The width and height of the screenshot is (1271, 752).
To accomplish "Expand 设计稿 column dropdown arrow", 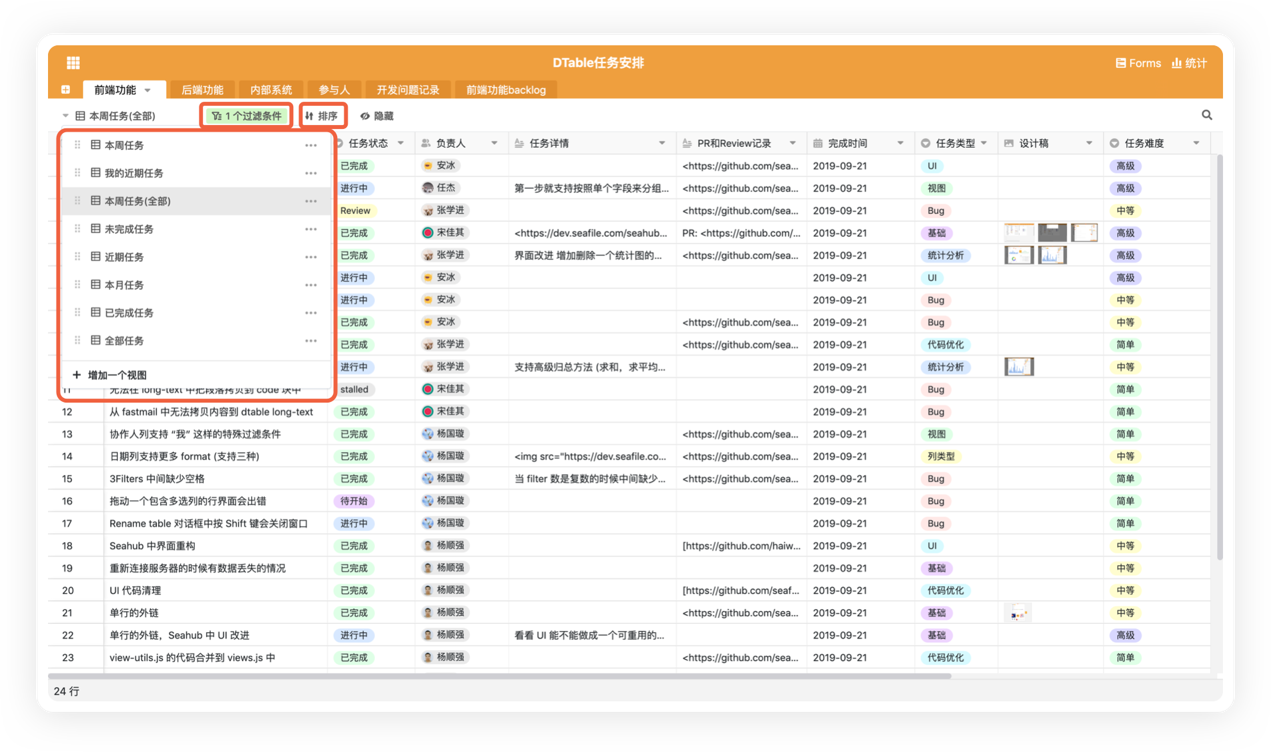I will 1090,144.
